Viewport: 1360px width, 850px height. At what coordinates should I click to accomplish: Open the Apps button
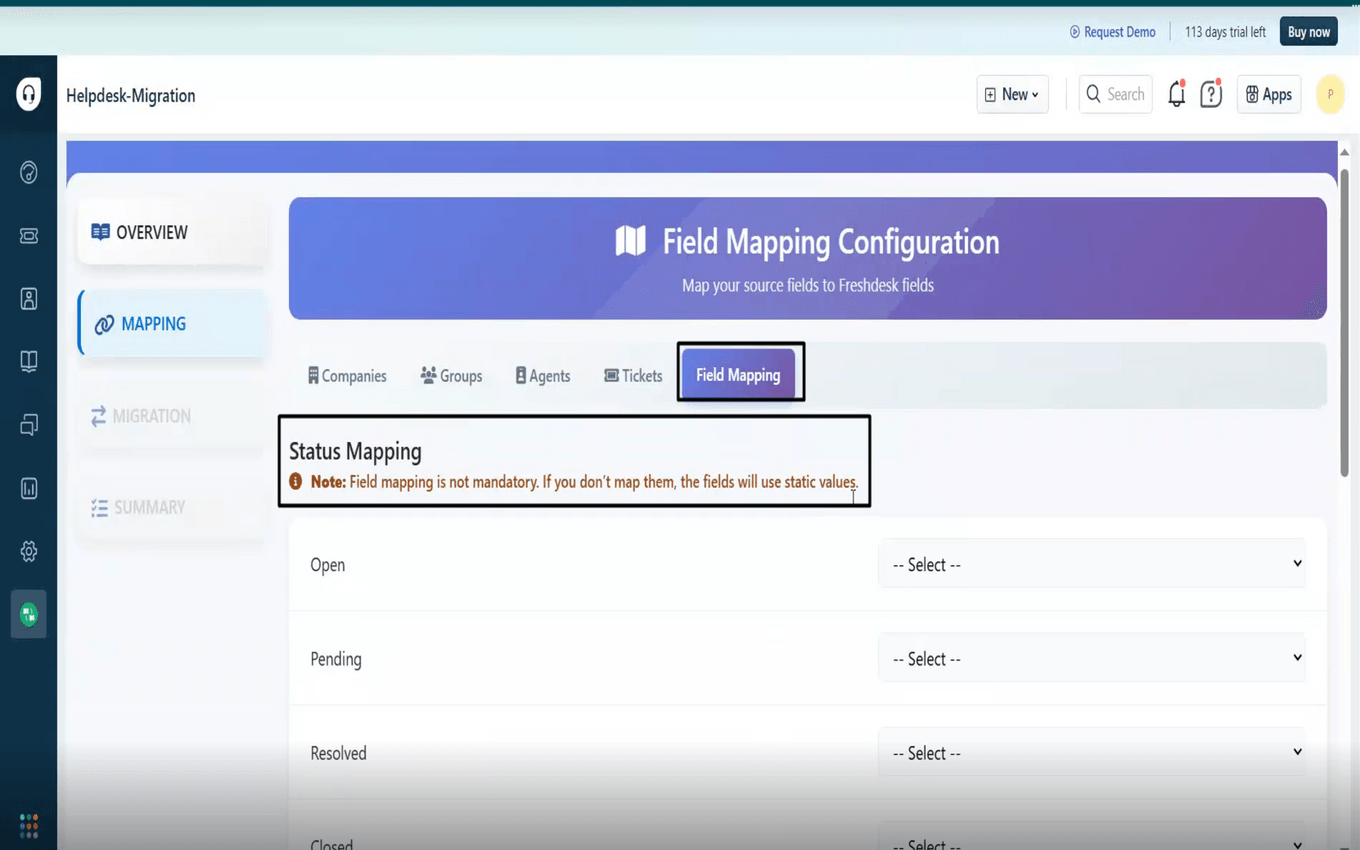pos(1268,94)
